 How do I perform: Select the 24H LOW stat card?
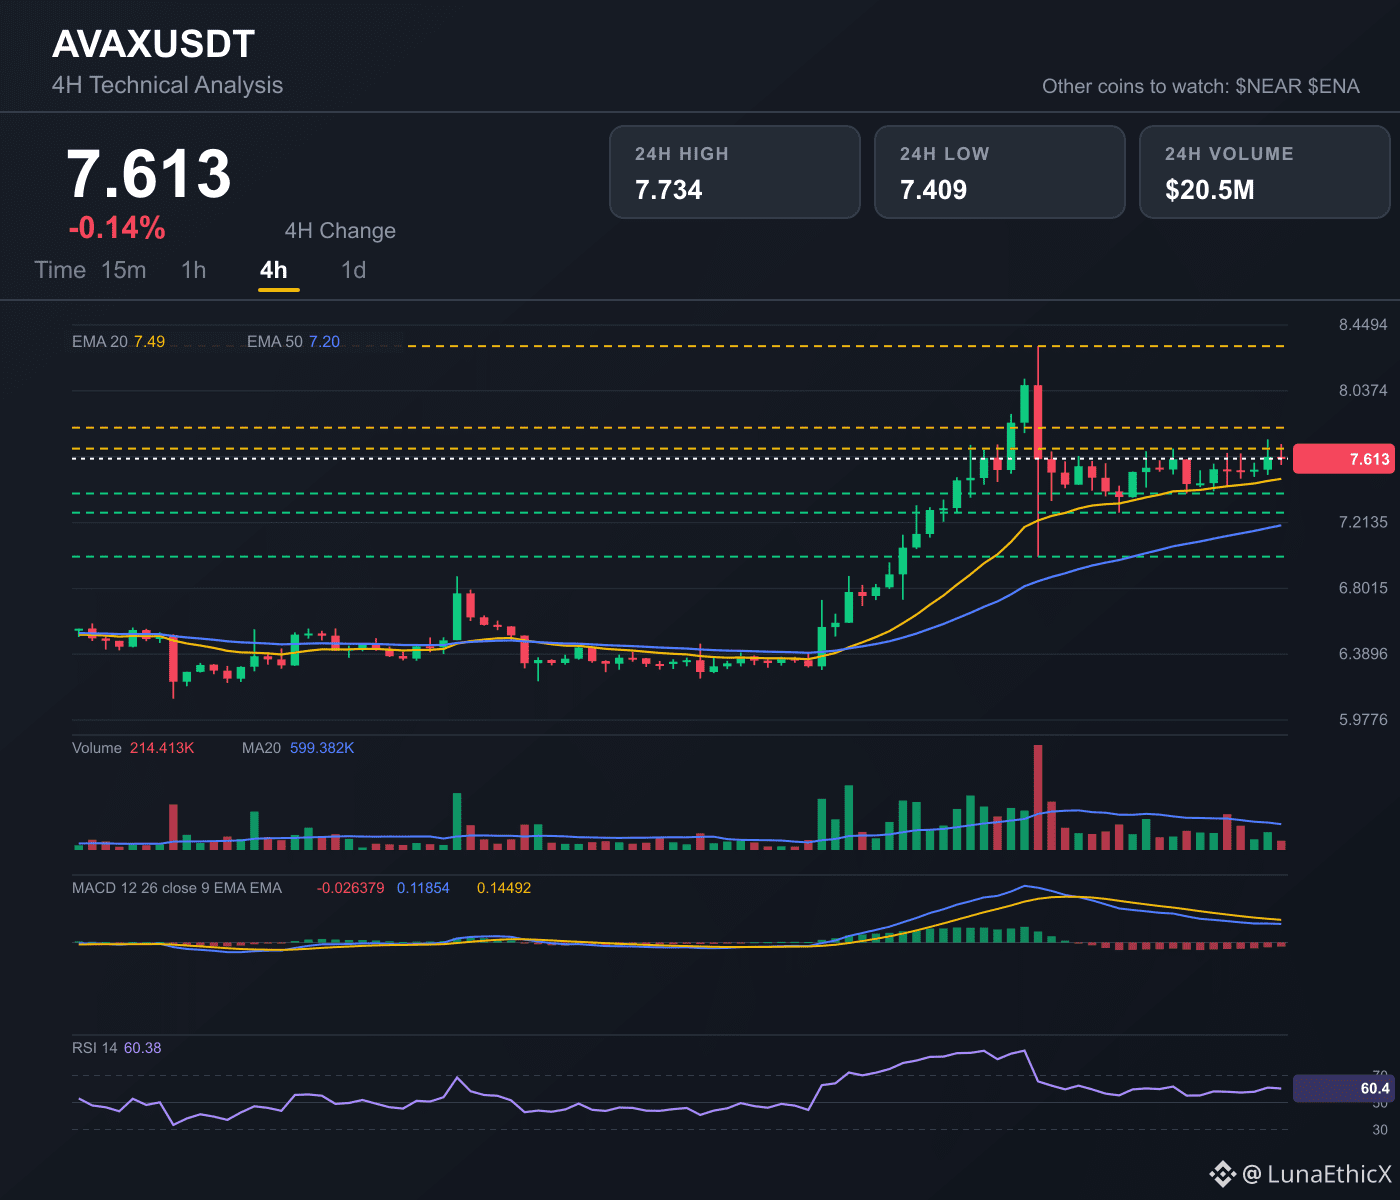click(1000, 172)
